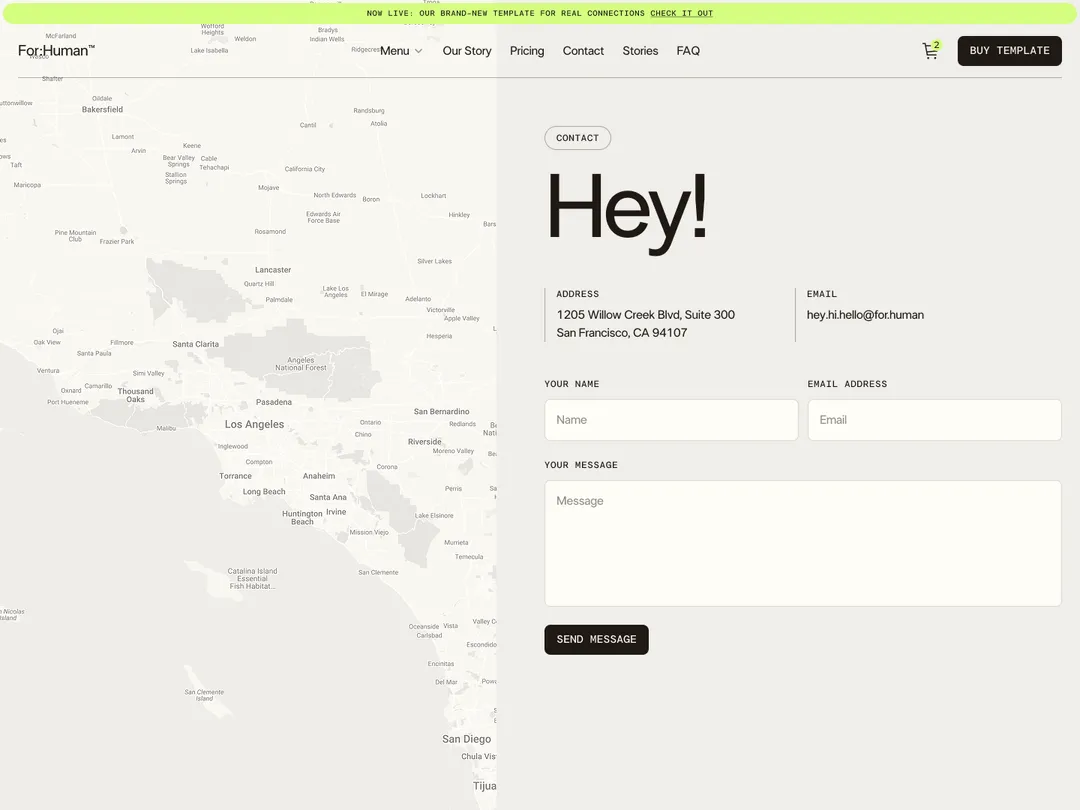This screenshot has width=1080, height=810.
Task: Click the BUY TEMPLATE button
Action: 1009,50
